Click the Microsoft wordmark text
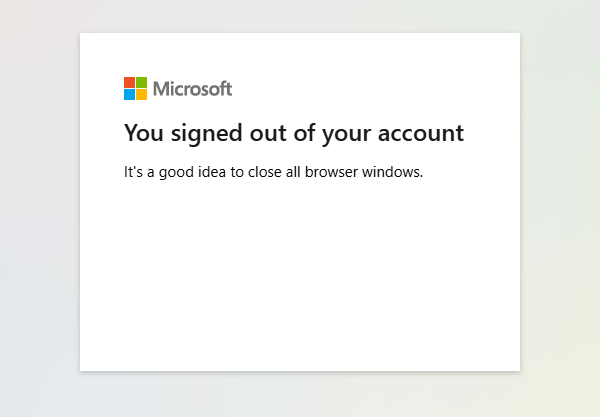Image resolution: width=600 pixels, height=417 pixels. (192, 89)
